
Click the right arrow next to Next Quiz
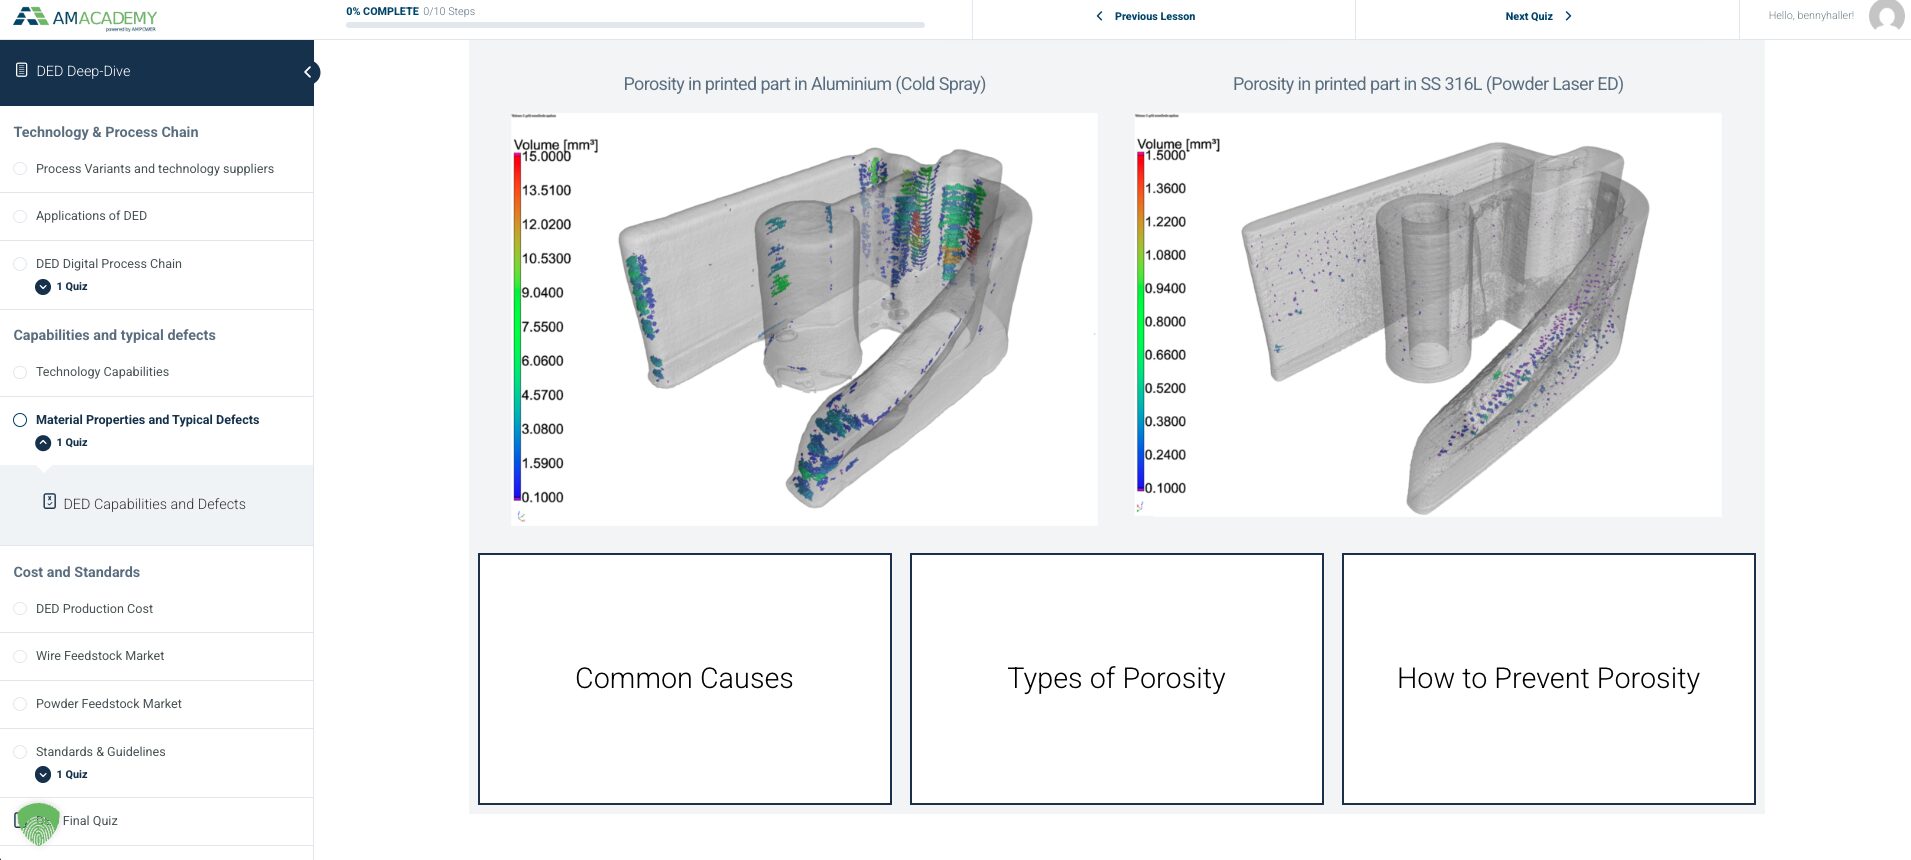[x=1568, y=16]
